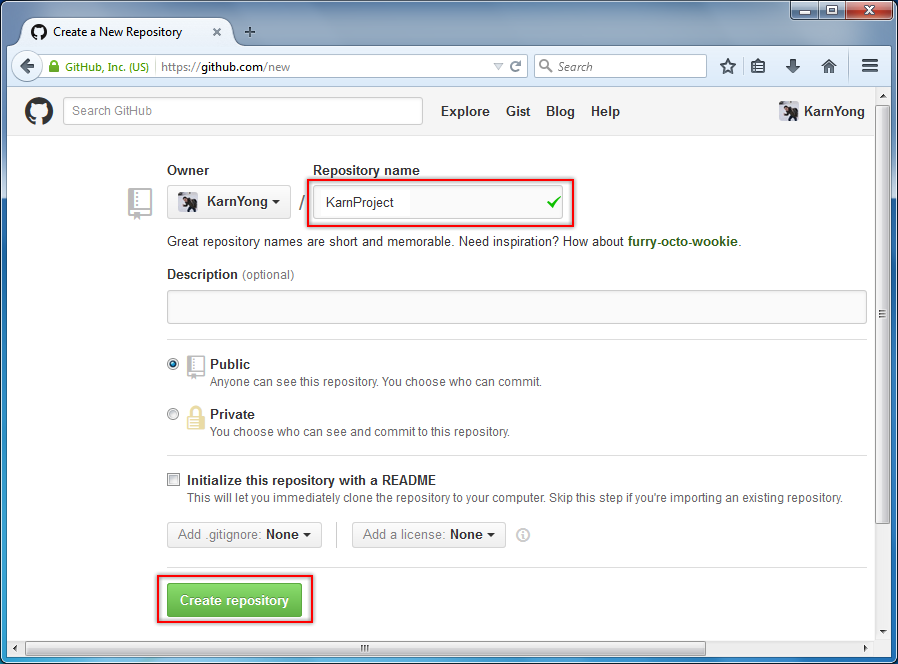Click the furry-octo-wookie name suggestion

[x=682, y=242]
